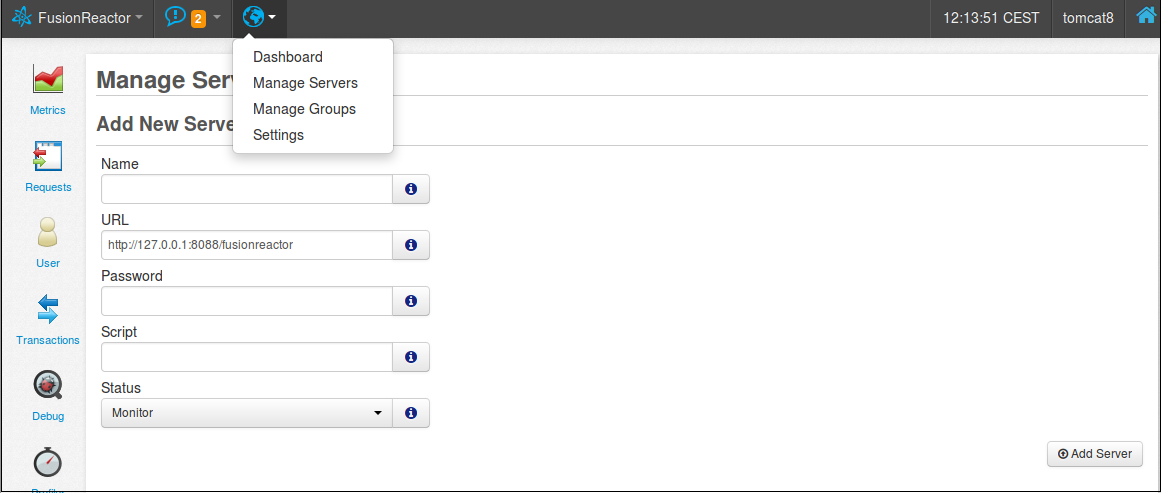Show info for the URL field
The height and width of the screenshot is (493, 1161).
coord(410,245)
